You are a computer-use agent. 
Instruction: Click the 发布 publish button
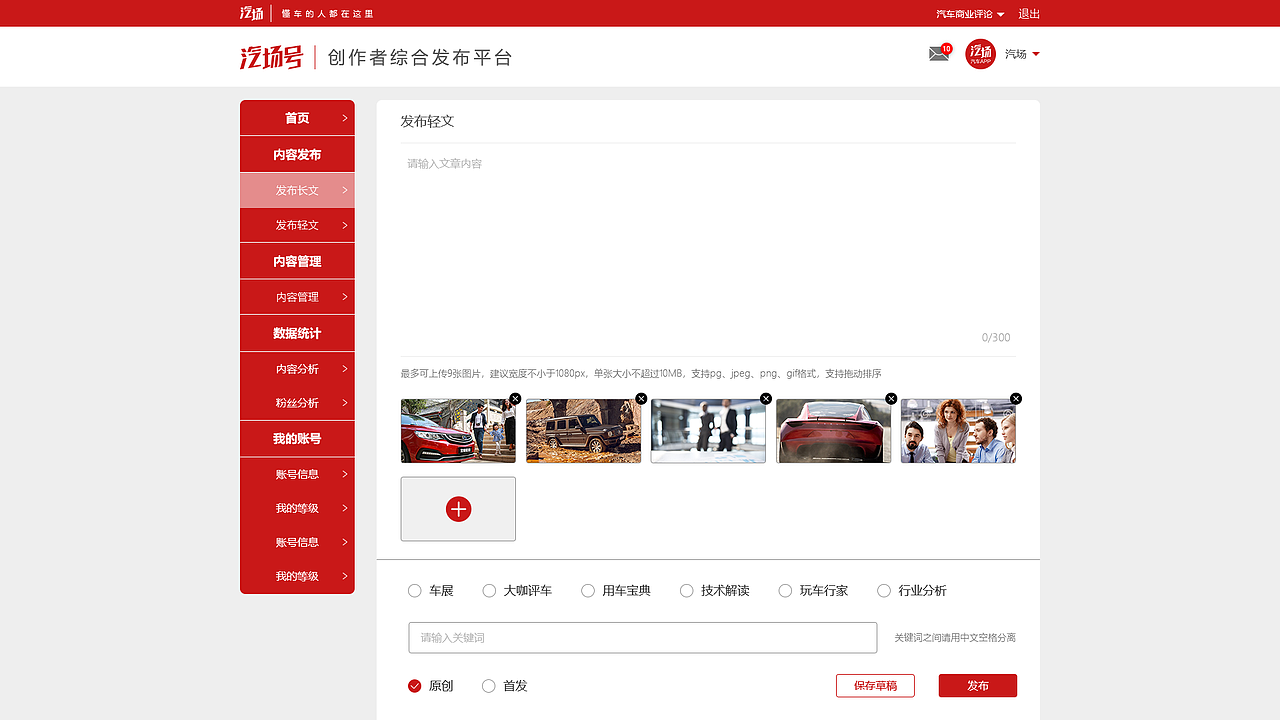tap(977, 685)
